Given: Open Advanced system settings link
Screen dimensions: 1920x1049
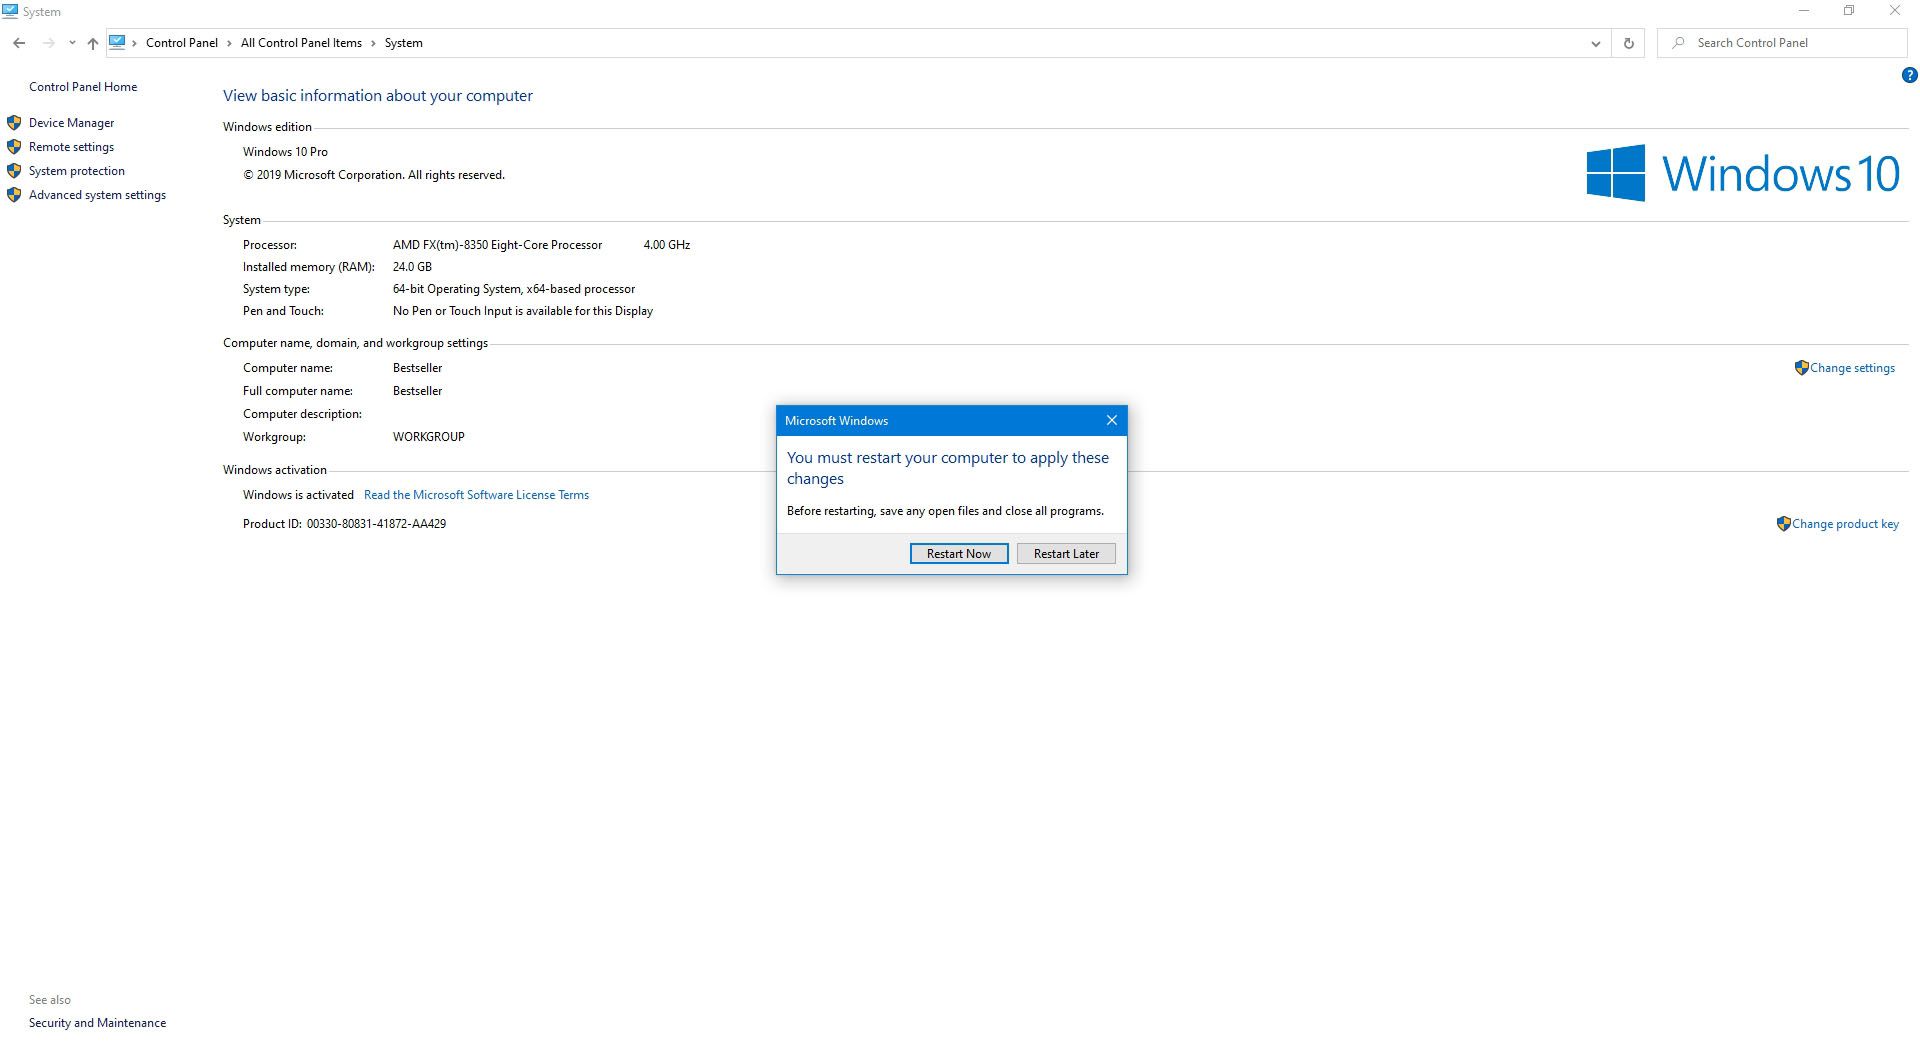Looking at the screenshot, I should coord(97,195).
